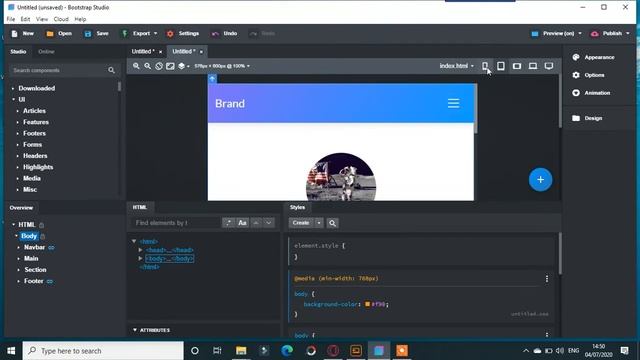Select the Navbar item in Overview

[x=34, y=247]
